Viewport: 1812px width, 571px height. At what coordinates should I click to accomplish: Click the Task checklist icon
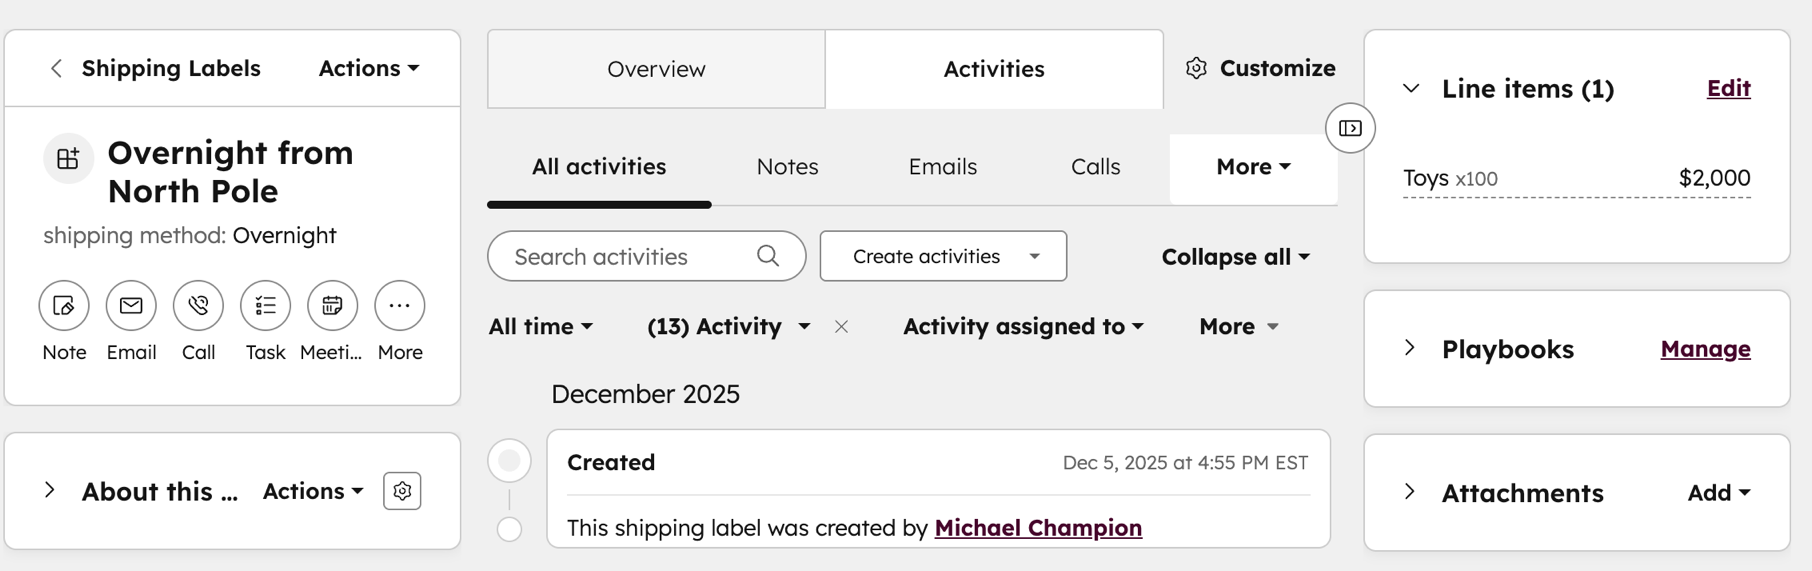pos(265,306)
